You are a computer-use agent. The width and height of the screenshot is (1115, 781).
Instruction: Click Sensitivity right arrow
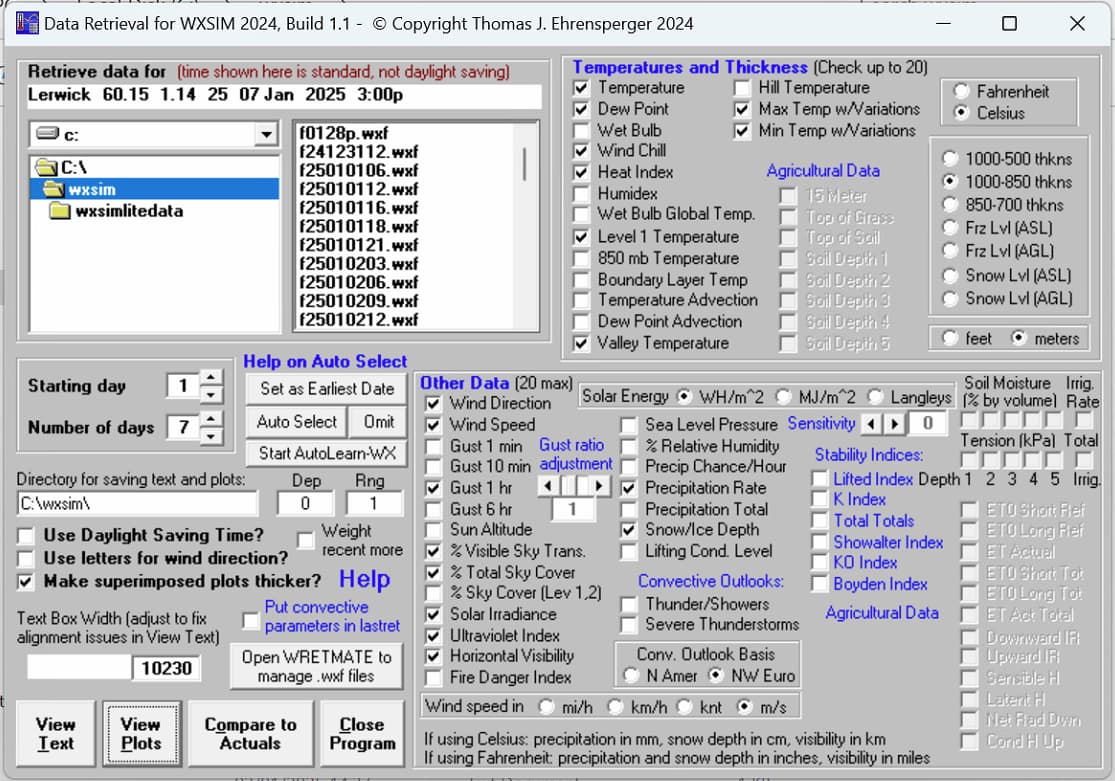[x=895, y=424]
